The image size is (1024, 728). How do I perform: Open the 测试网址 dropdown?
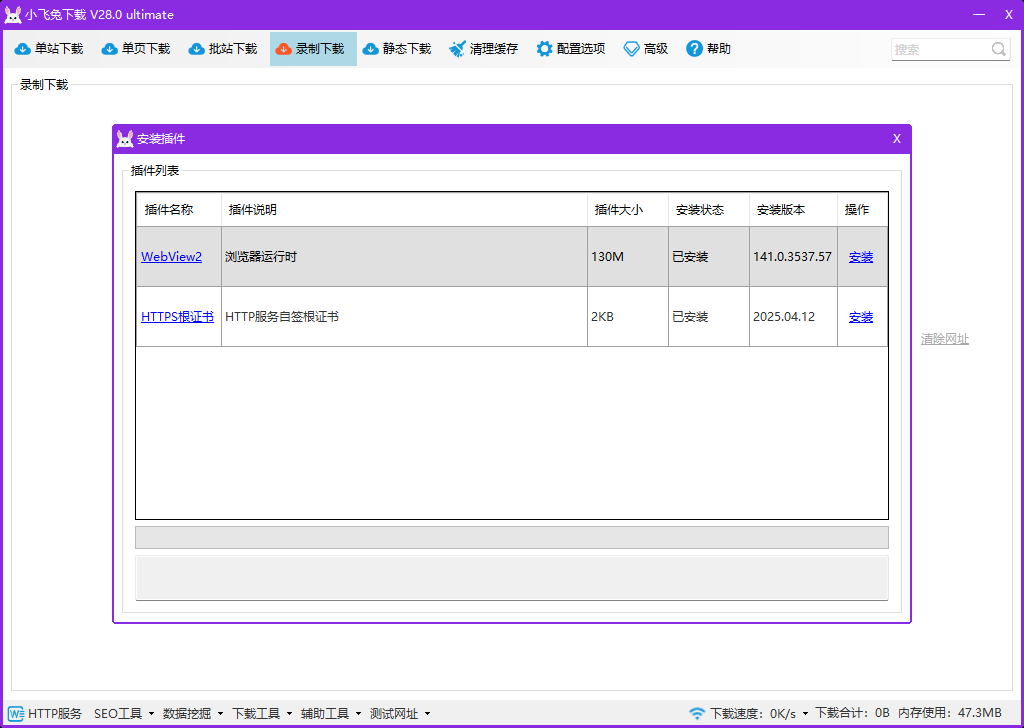(400, 713)
